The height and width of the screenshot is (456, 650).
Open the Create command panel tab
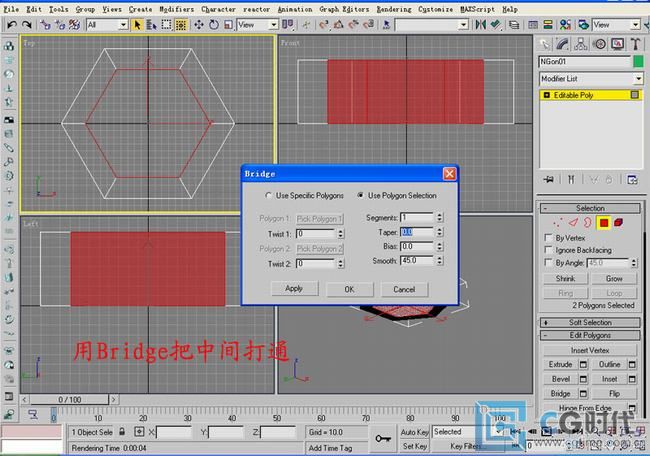(545, 44)
